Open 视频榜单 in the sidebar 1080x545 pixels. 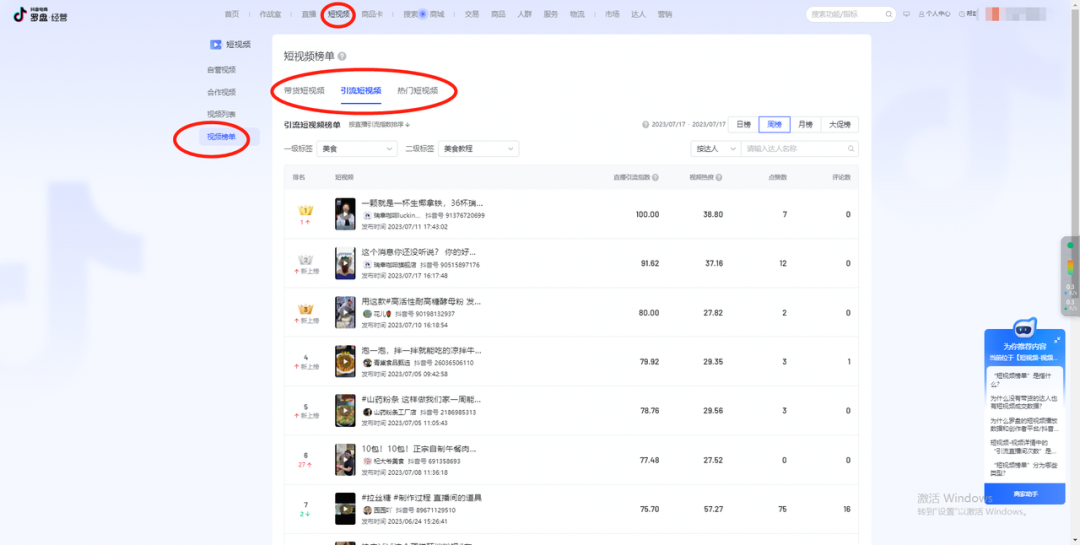point(229,136)
